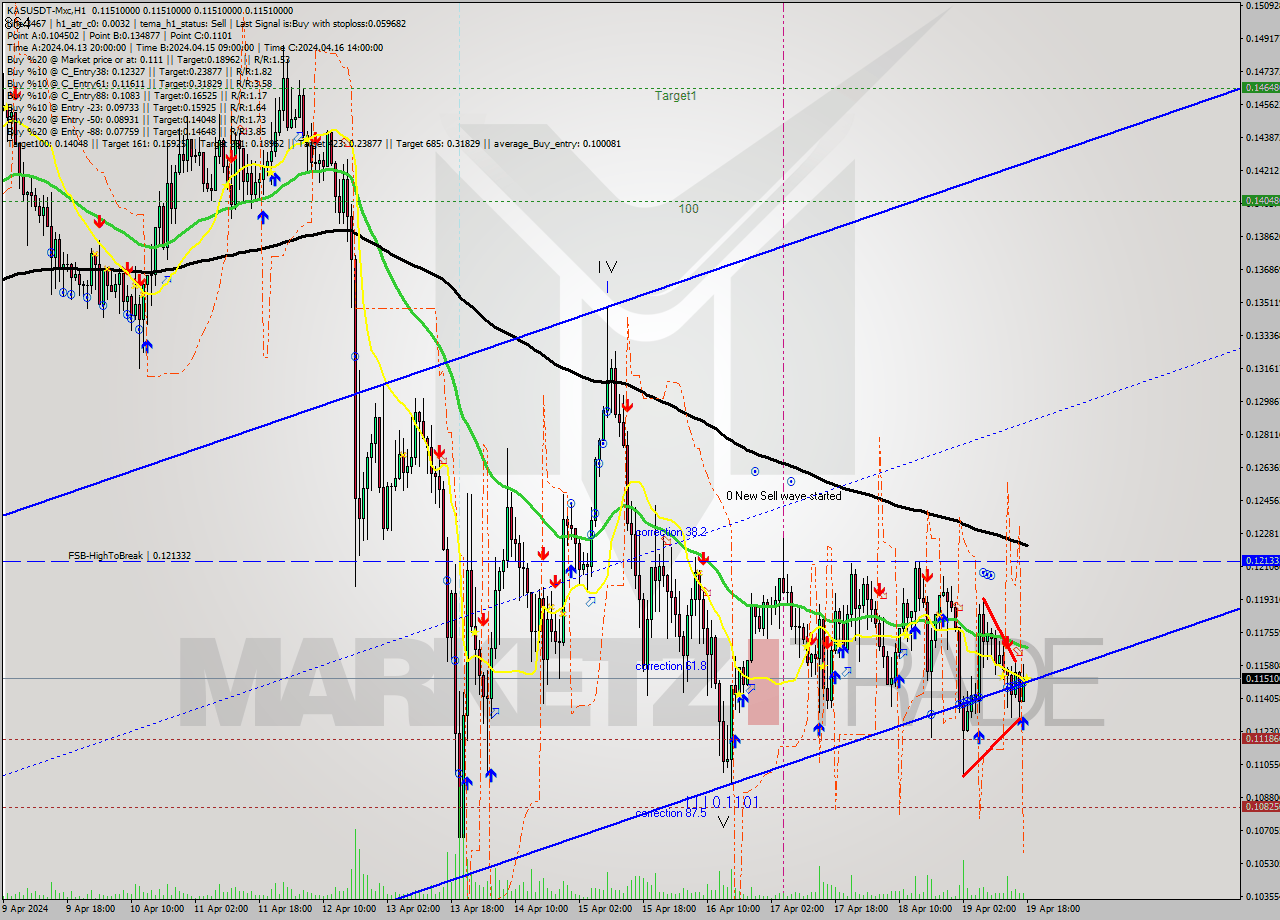Click the KASUSDT-Mxc,H1 symbol title

45,11
